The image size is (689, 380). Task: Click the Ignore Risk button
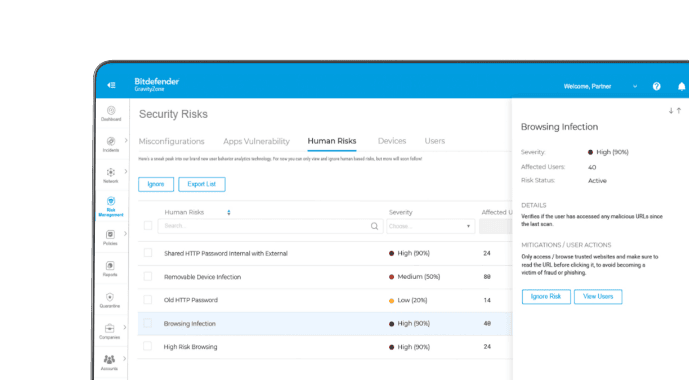(x=546, y=297)
